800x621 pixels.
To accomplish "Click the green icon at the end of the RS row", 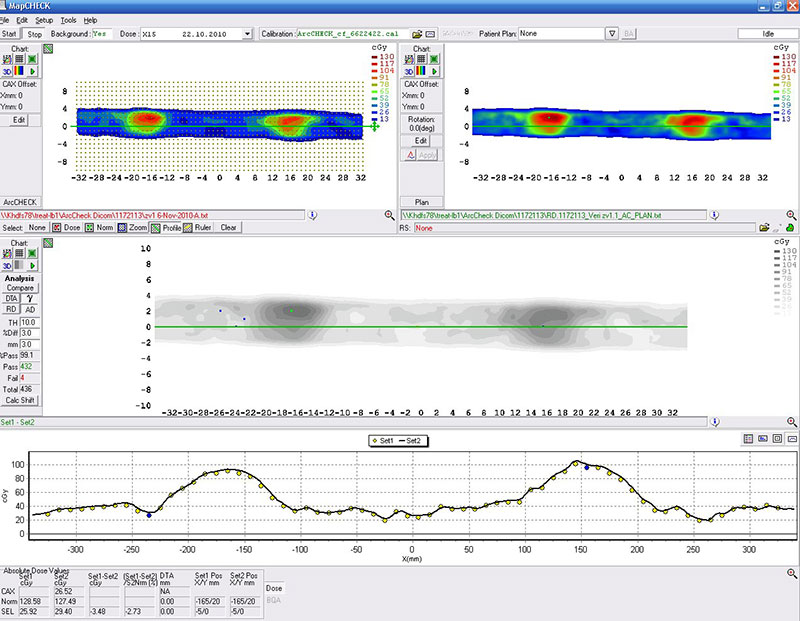I will tap(790, 228).
